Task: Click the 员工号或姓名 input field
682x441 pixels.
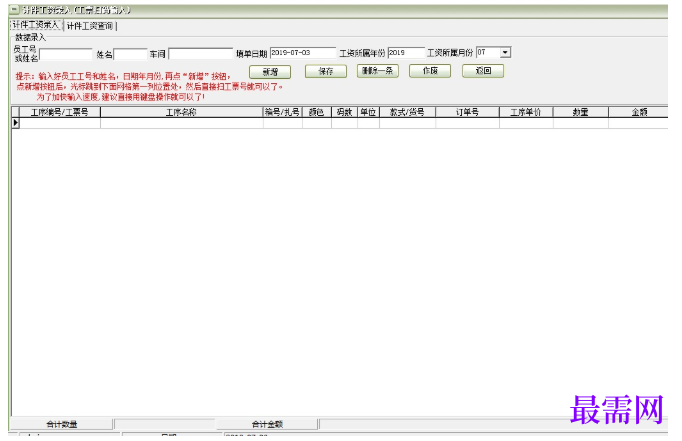Action: click(x=66, y=54)
